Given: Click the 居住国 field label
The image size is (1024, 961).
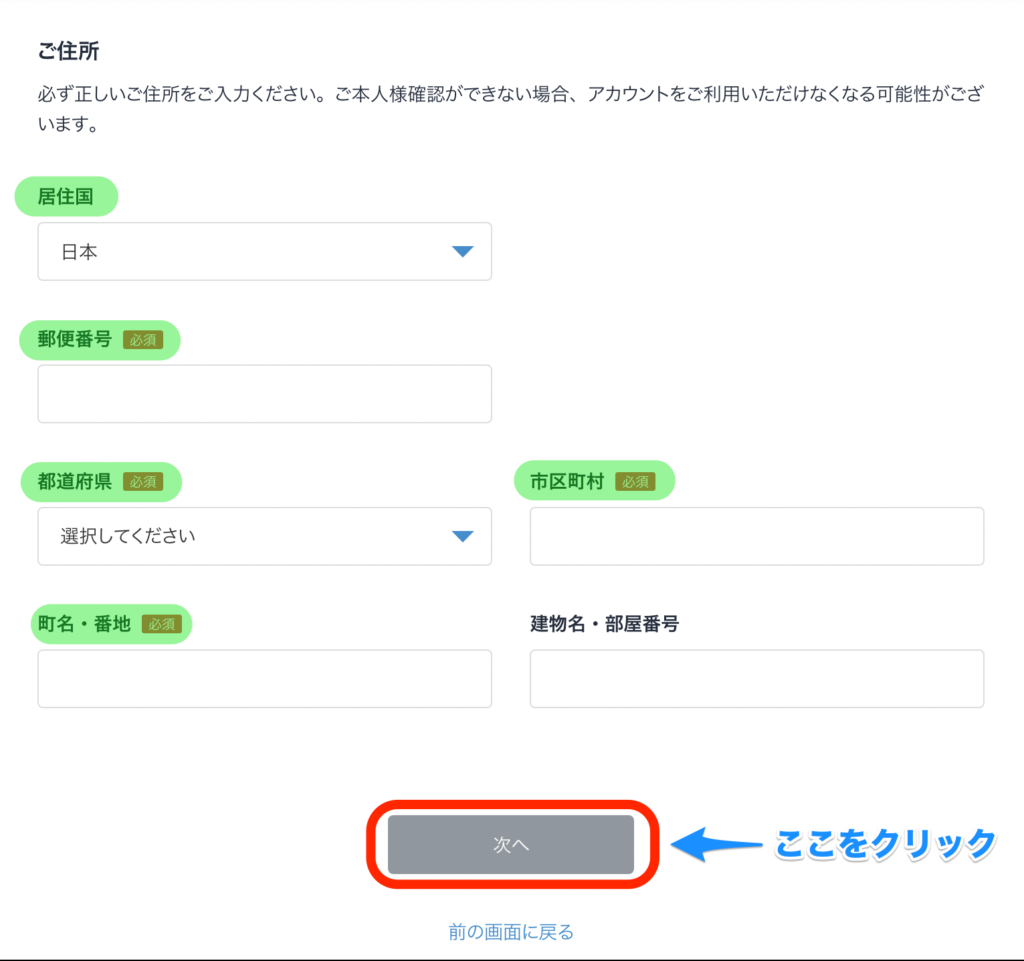Looking at the screenshot, I should [x=65, y=197].
